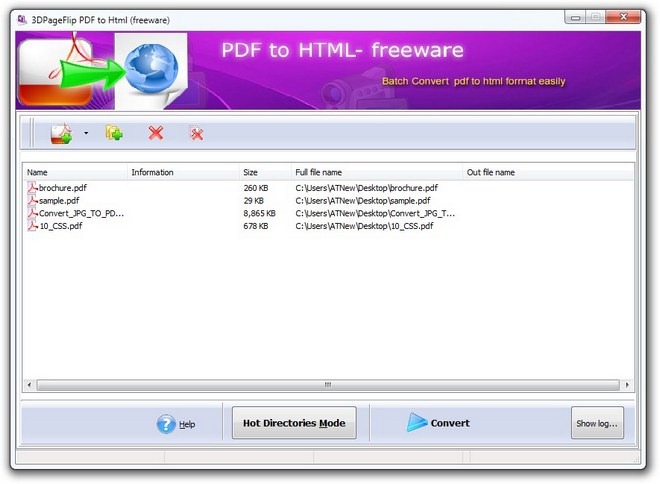The height and width of the screenshot is (484, 660).
Task: Click the Convert button
Action: (438, 423)
